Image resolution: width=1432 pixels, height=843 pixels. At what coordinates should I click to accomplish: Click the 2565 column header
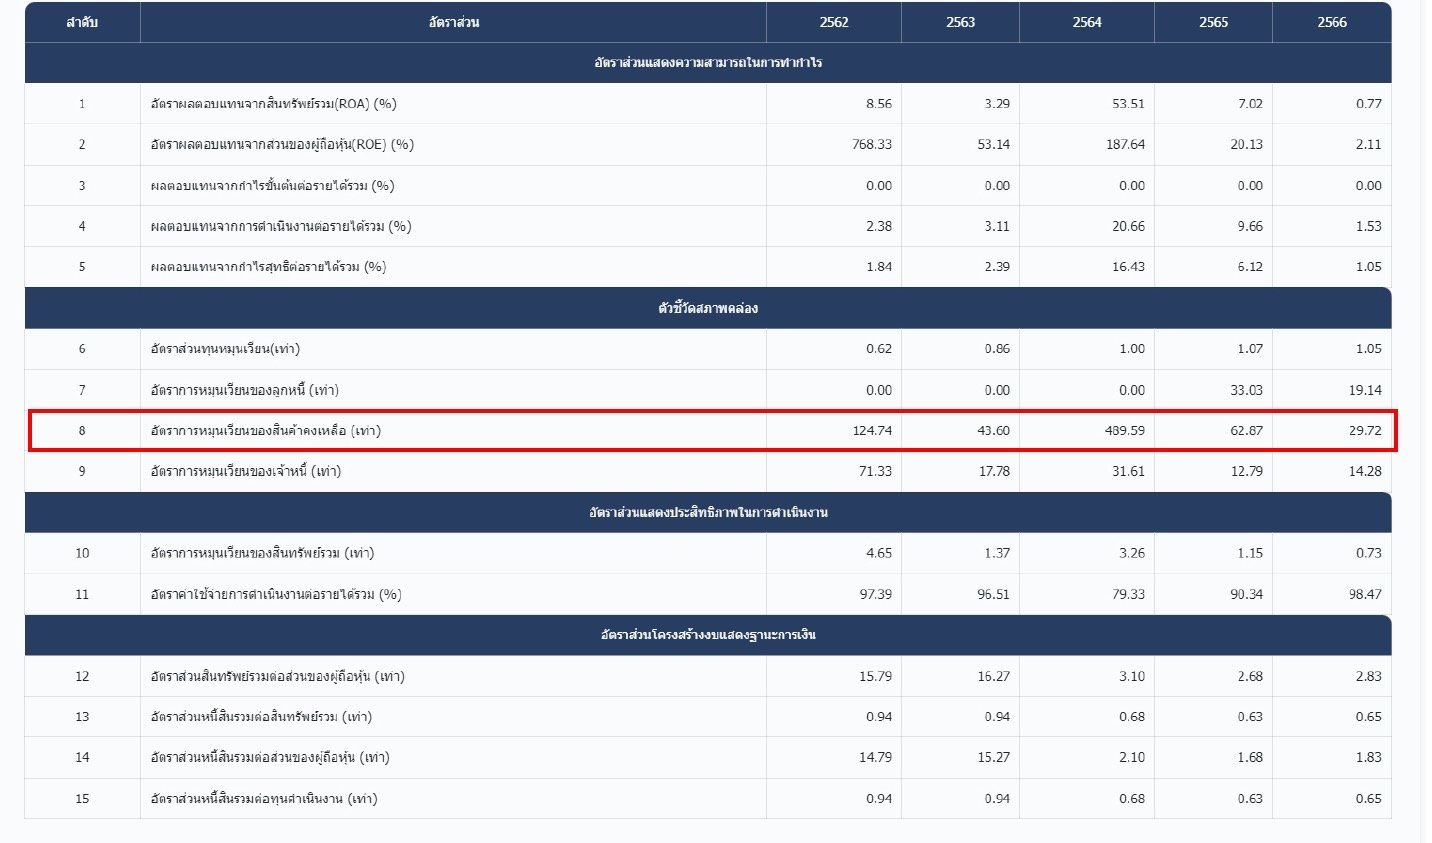(1213, 22)
